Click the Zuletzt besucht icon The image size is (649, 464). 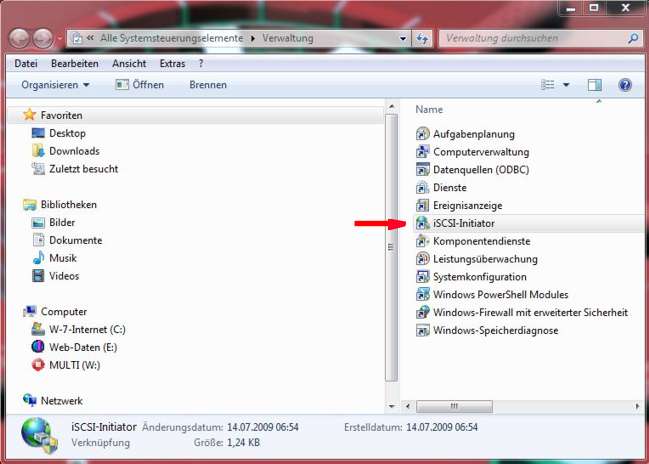click(38, 168)
